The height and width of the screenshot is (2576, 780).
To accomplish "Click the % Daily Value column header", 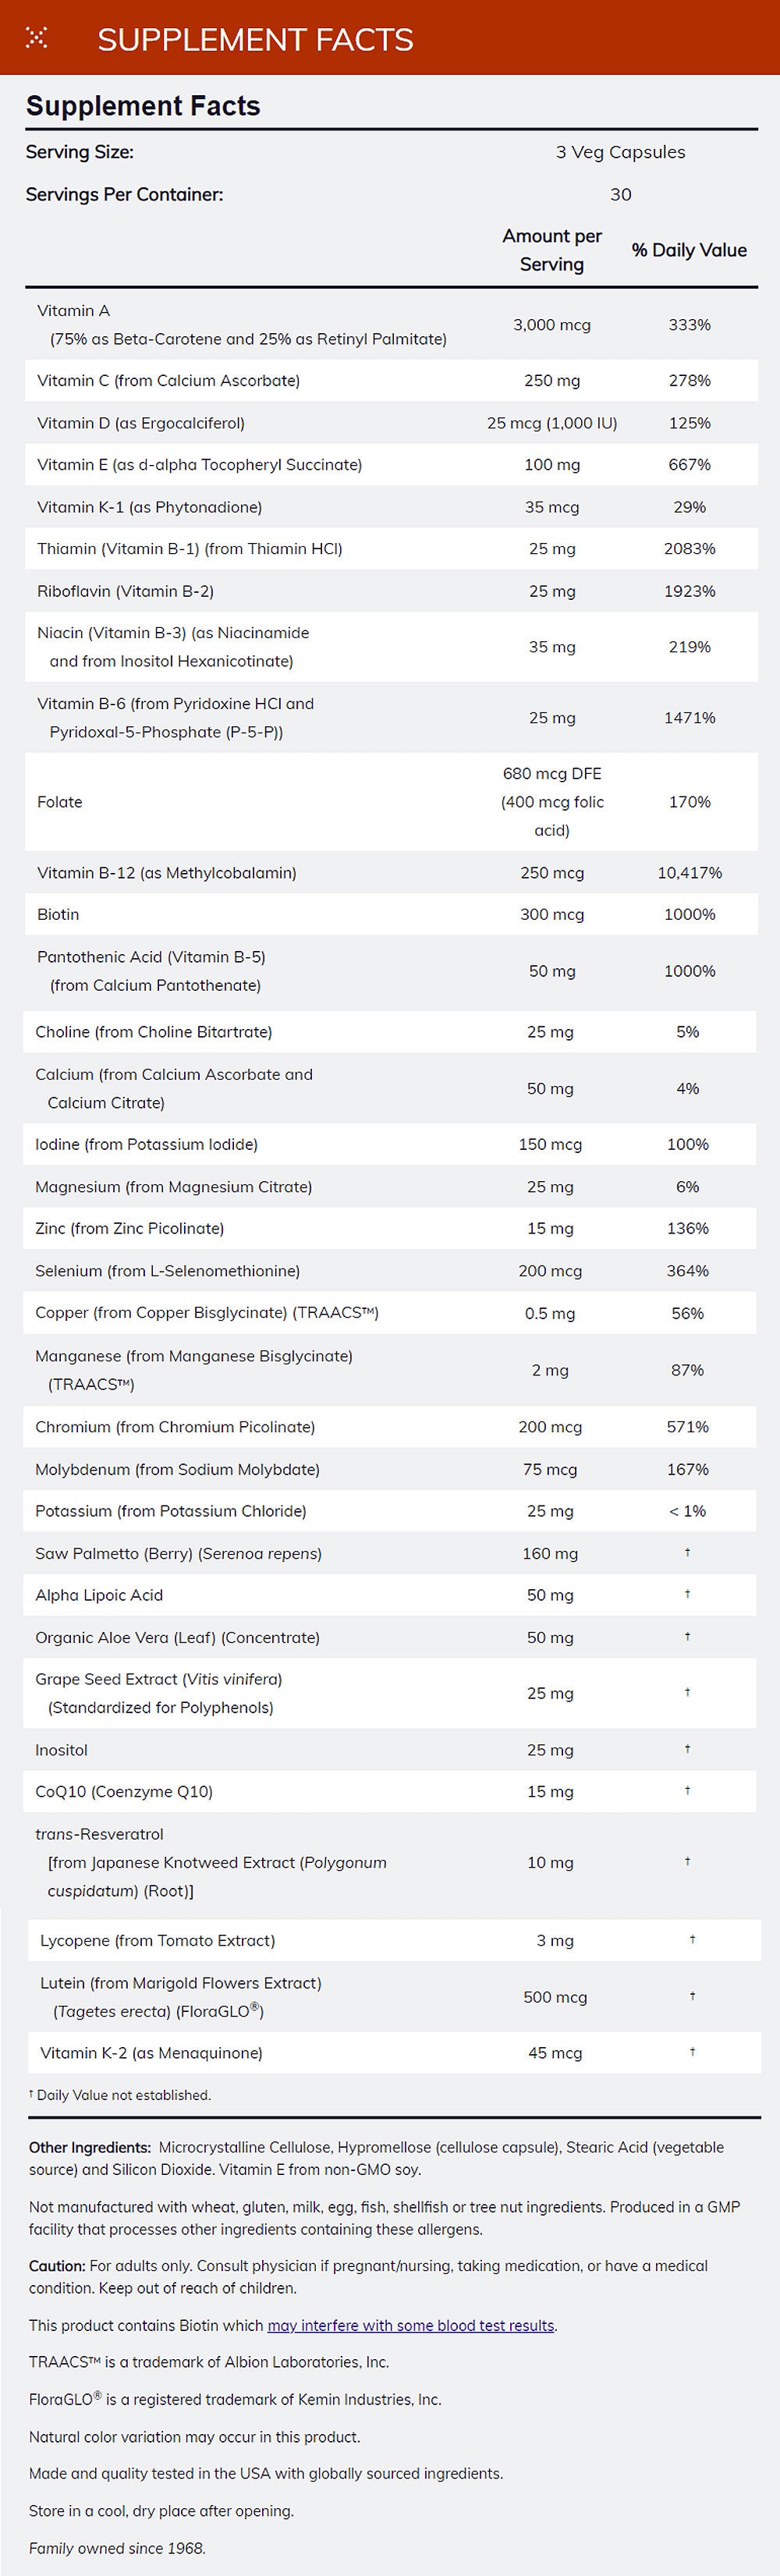I will pos(689,250).
